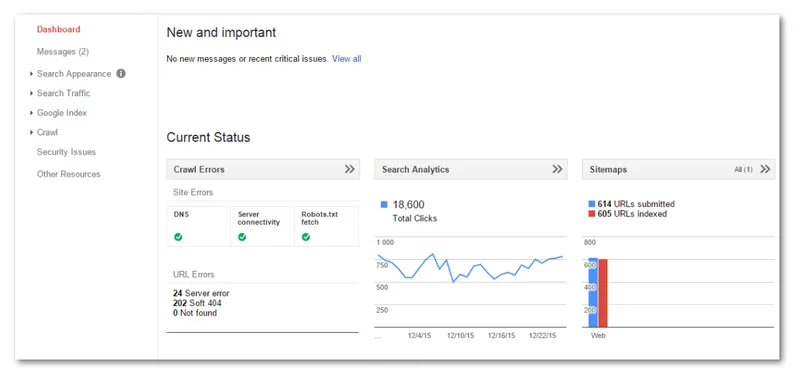Viewport: 800px width, 374px height.
Task: Expand the Crawl section arrow
Action: 32,132
